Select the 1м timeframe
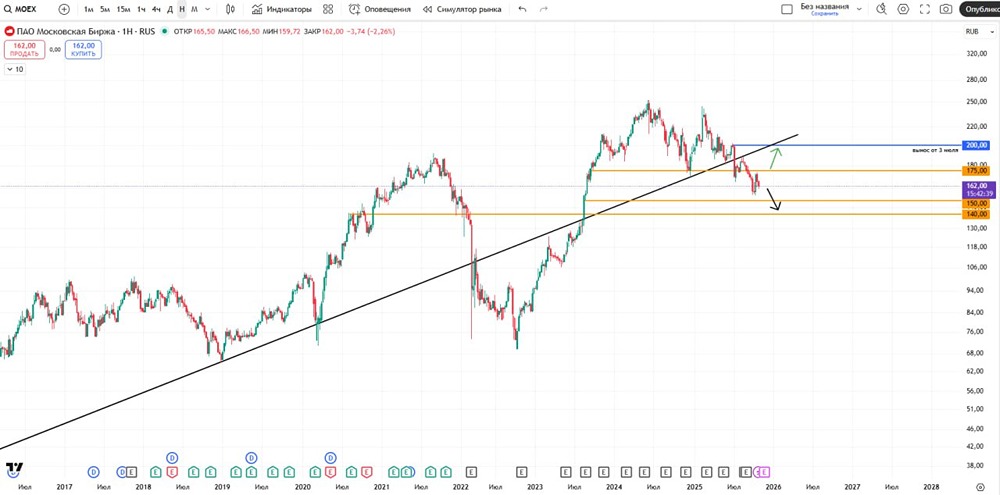Image resolution: width=1000 pixels, height=495 pixels. point(89,10)
